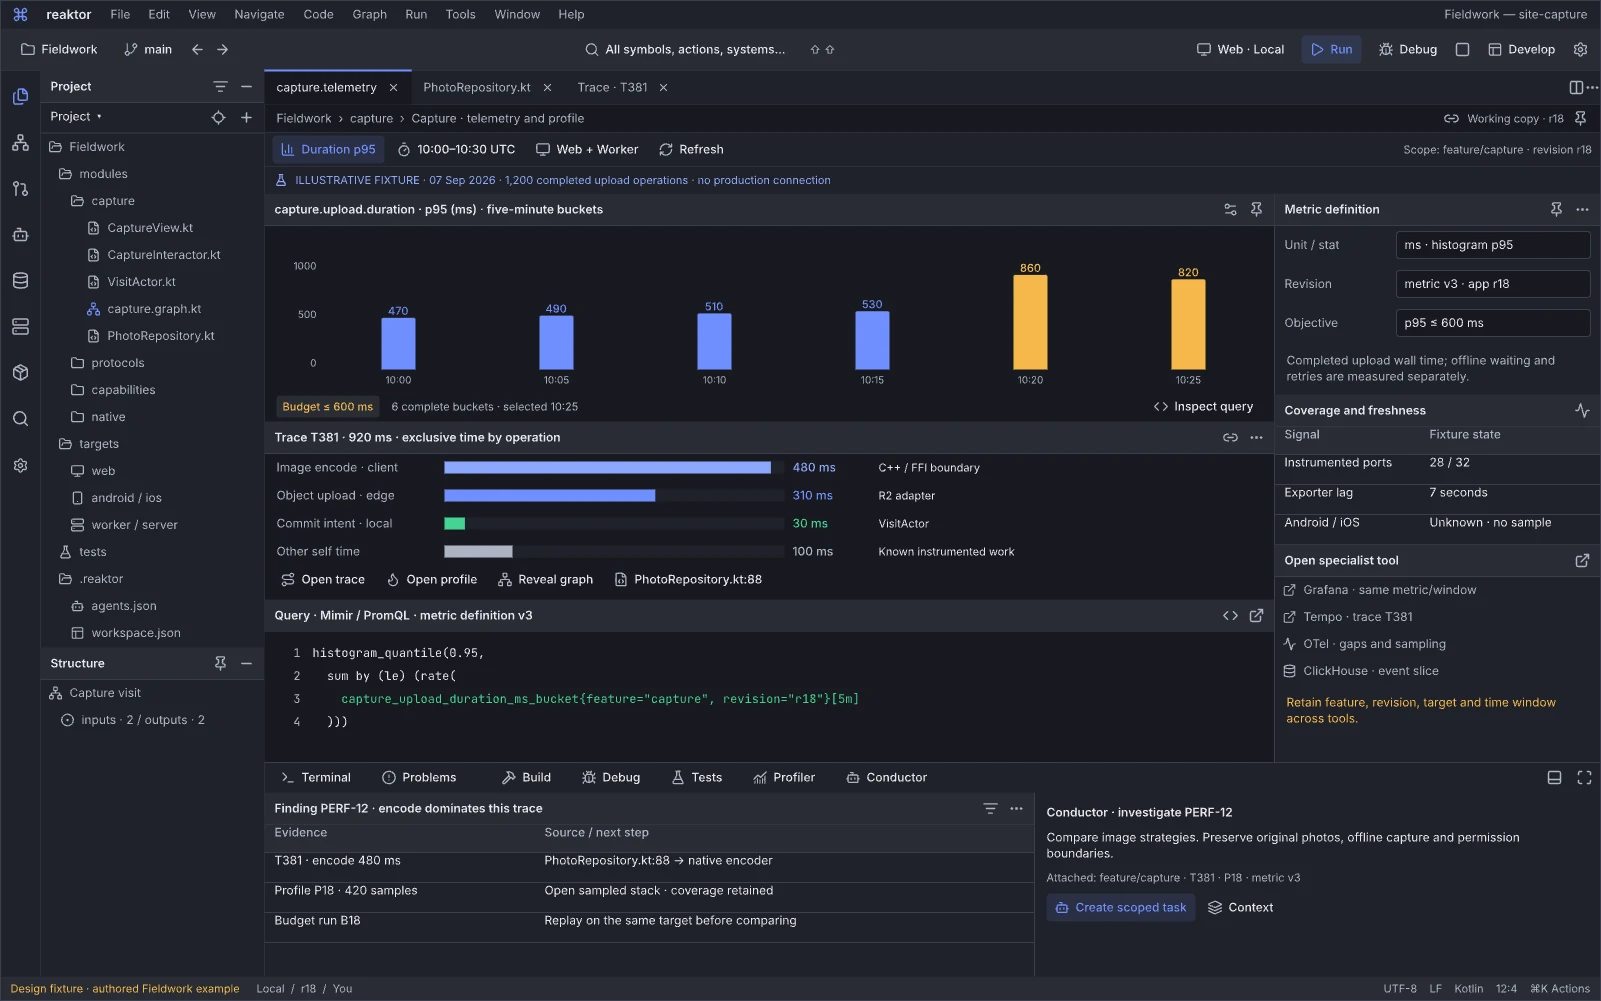Image resolution: width=1601 pixels, height=1001 pixels.
Task: Toggle bottom panel layout icon
Action: [x=1554, y=777]
